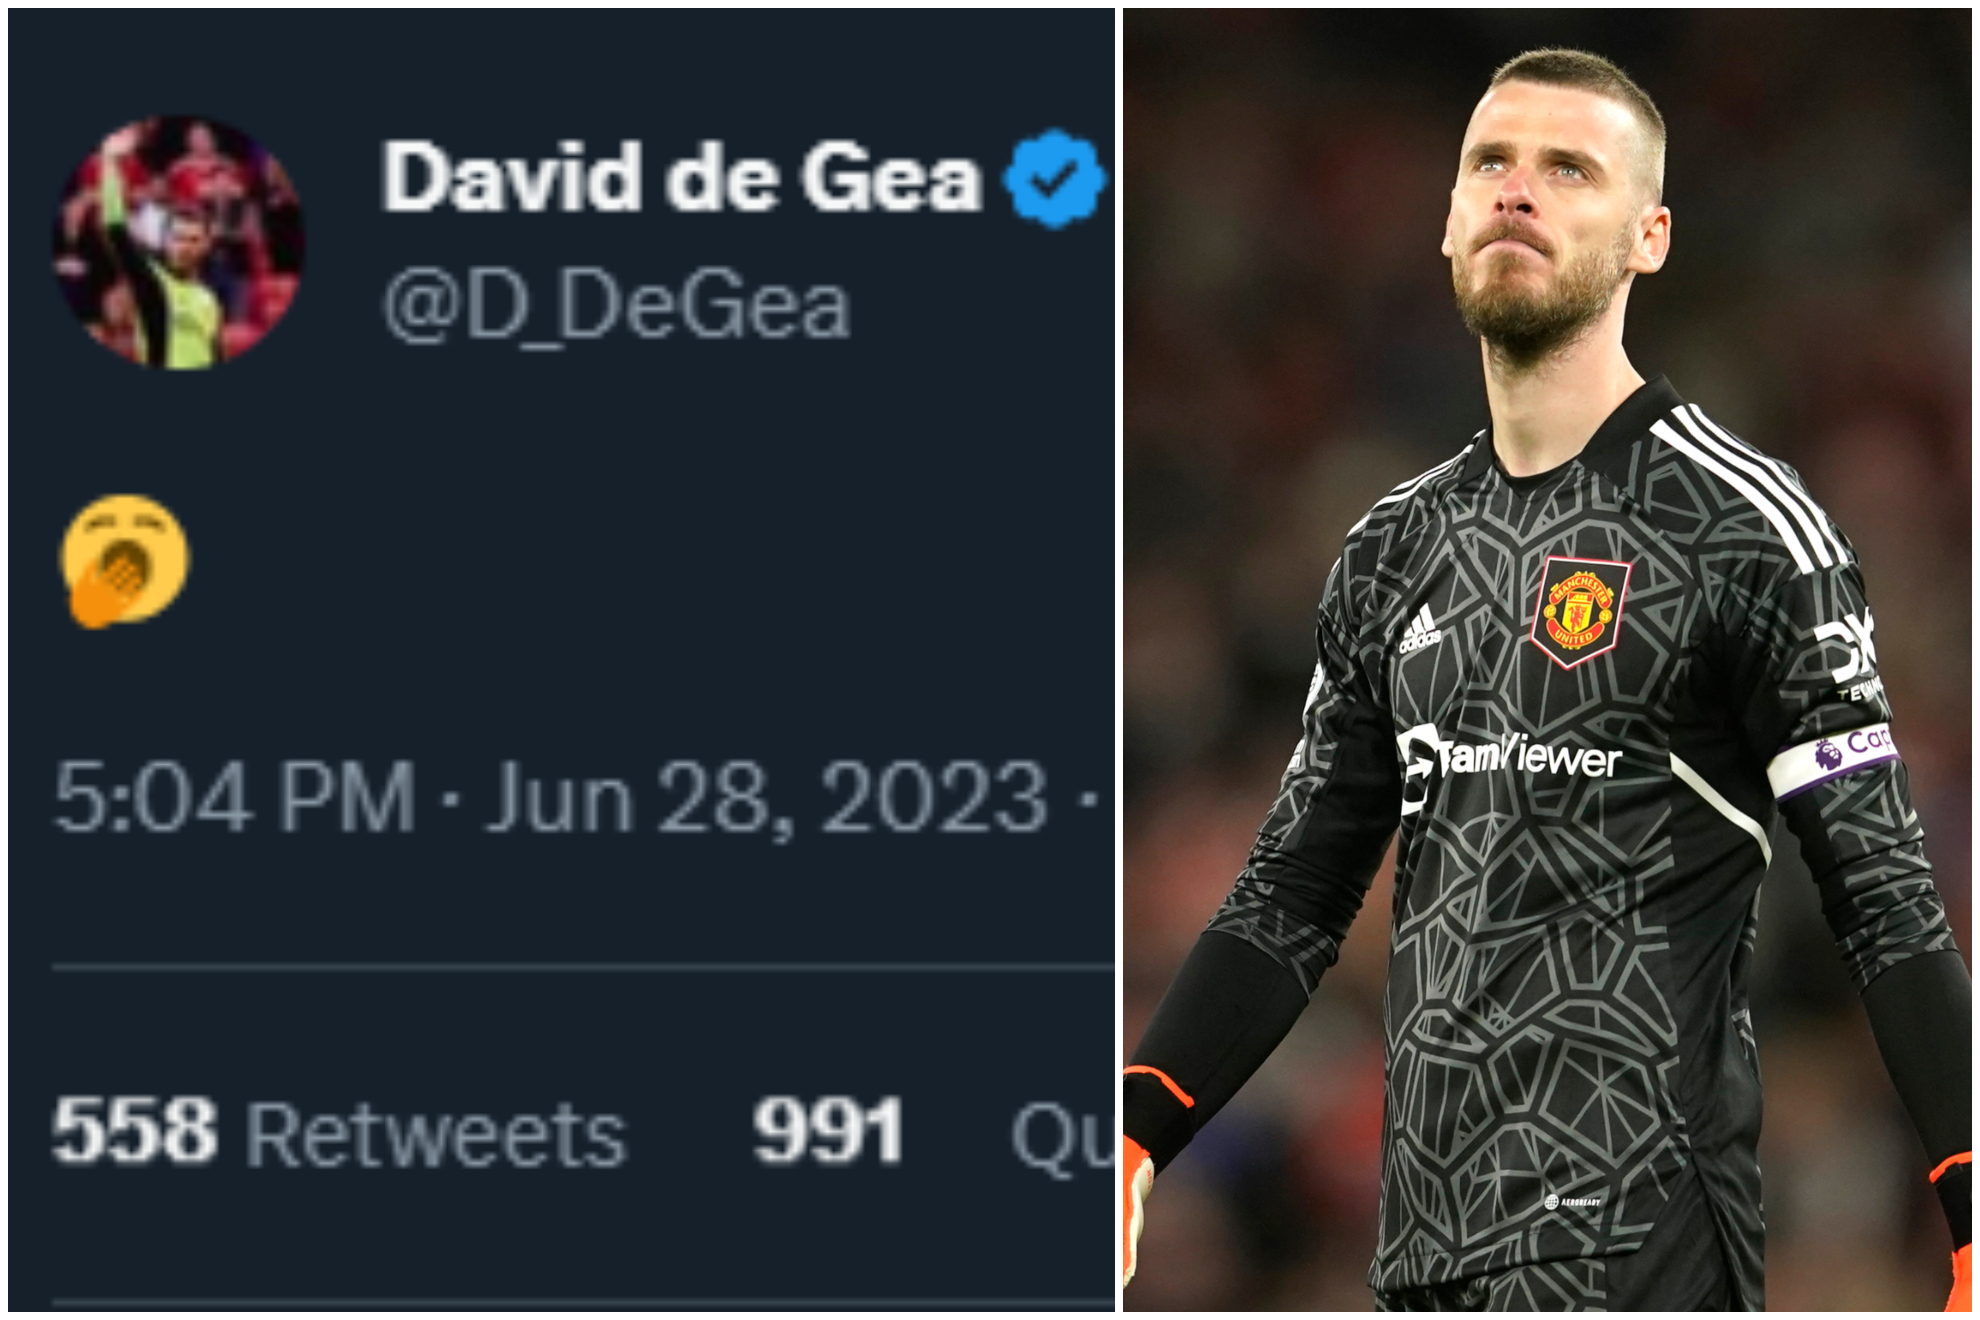Open the 558 Retweets list
The width and height of the screenshot is (1980, 1320).
[339, 1134]
